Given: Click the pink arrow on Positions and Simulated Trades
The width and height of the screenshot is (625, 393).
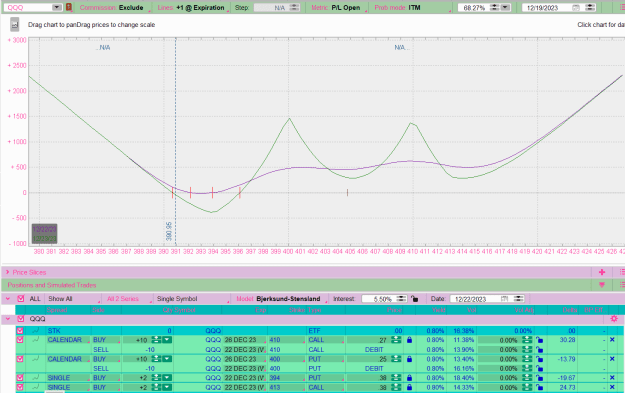Looking at the screenshot, I should coord(602,285).
